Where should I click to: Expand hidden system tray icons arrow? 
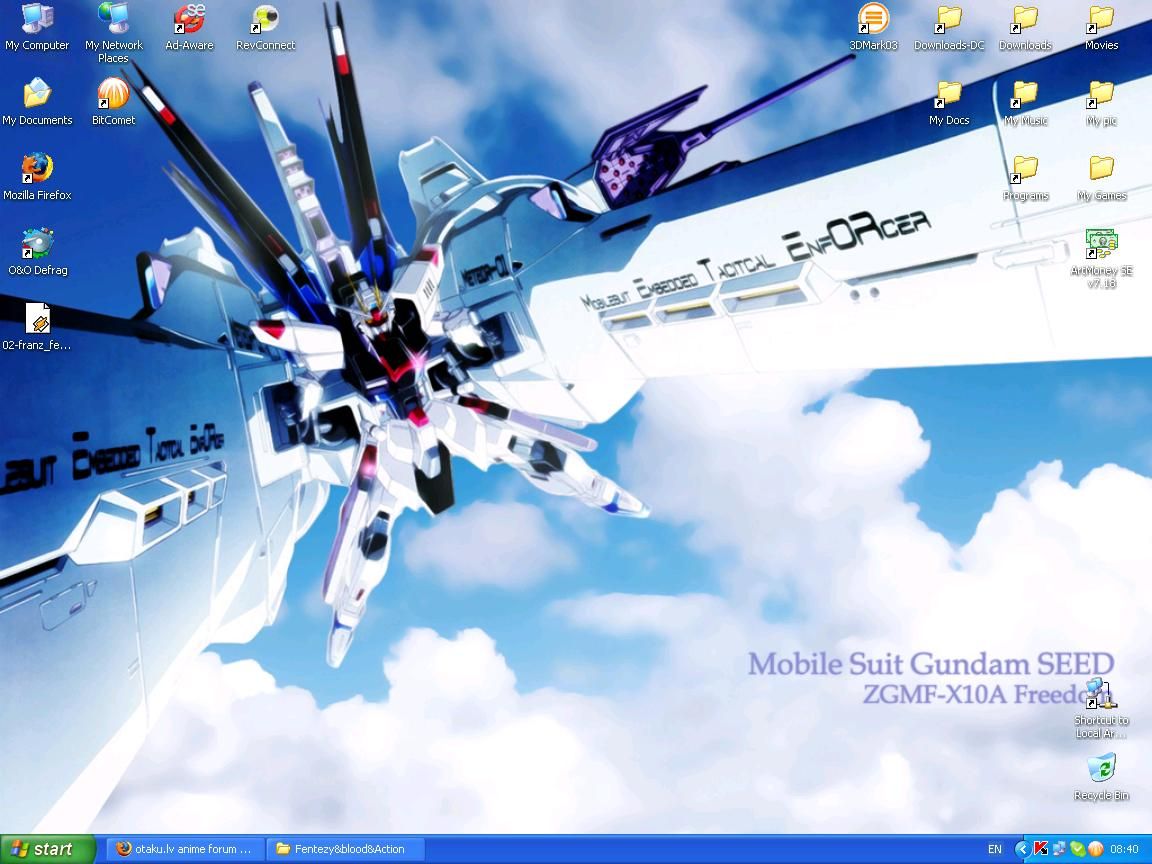pos(1021,849)
